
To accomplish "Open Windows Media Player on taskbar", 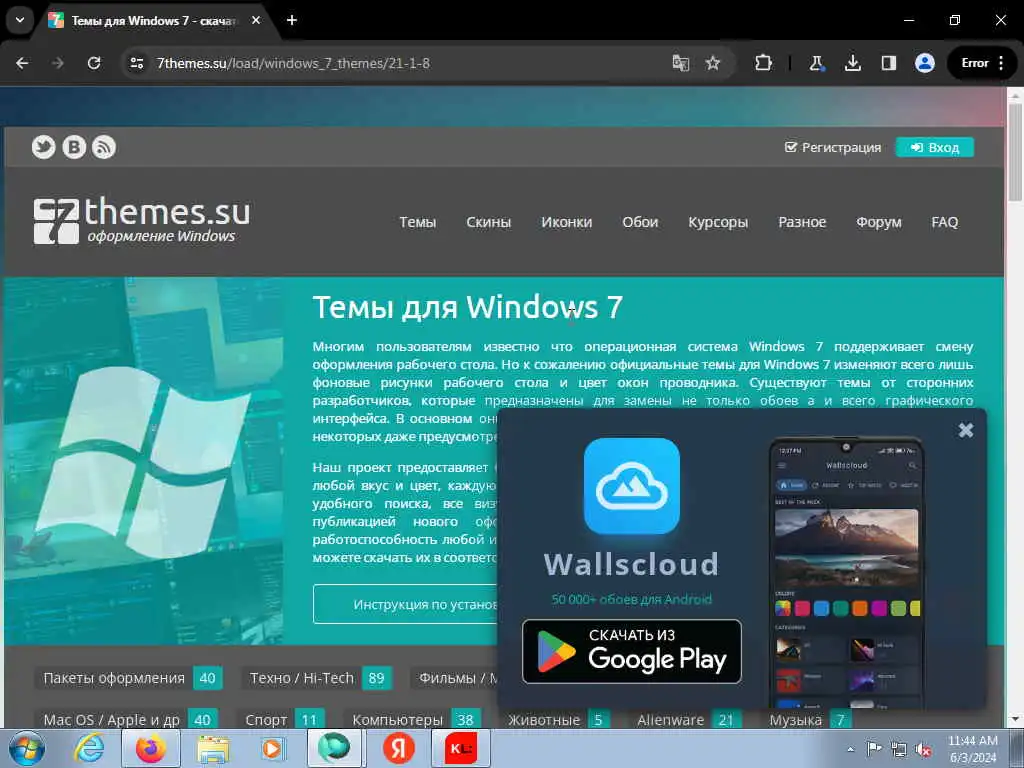I will coord(272,748).
